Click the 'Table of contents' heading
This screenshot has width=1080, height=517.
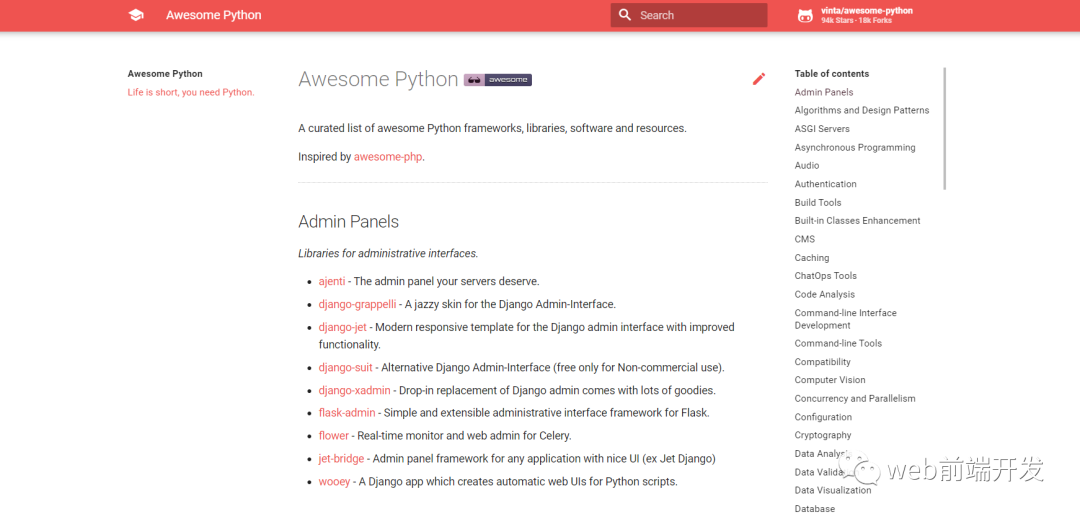pyautogui.click(x=831, y=74)
